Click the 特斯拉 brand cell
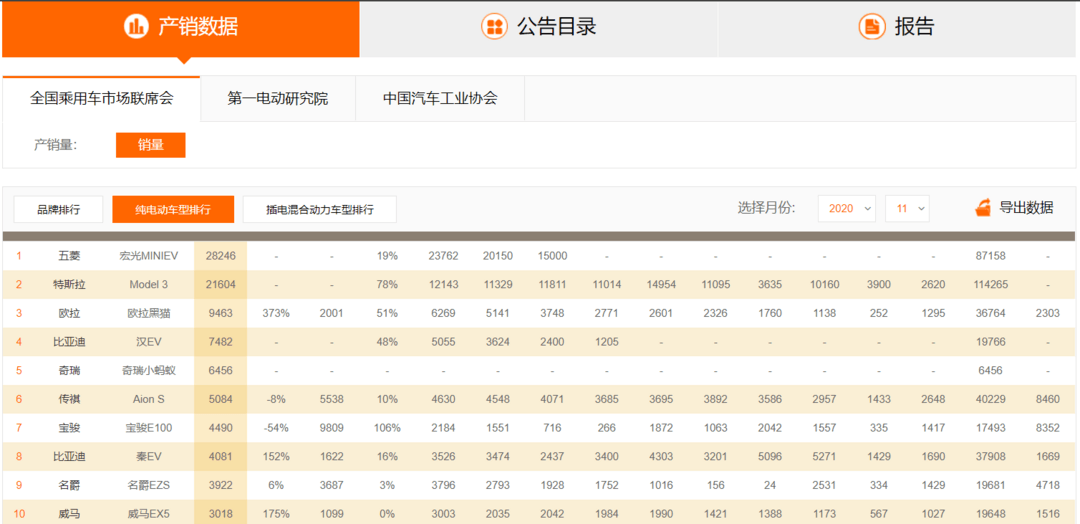The height and width of the screenshot is (524, 1080). 70,284
